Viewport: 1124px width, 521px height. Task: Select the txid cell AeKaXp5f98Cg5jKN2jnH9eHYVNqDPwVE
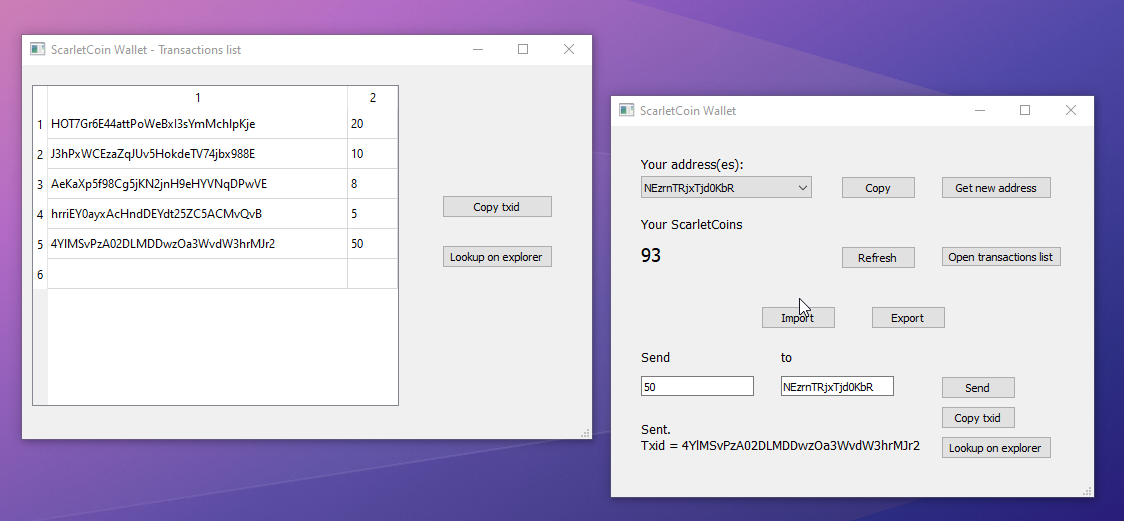coord(197,184)
